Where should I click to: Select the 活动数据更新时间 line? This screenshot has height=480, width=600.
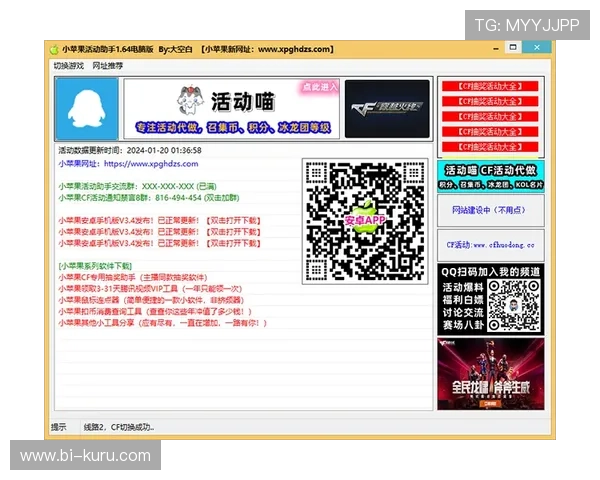click(x=130, y=150)
